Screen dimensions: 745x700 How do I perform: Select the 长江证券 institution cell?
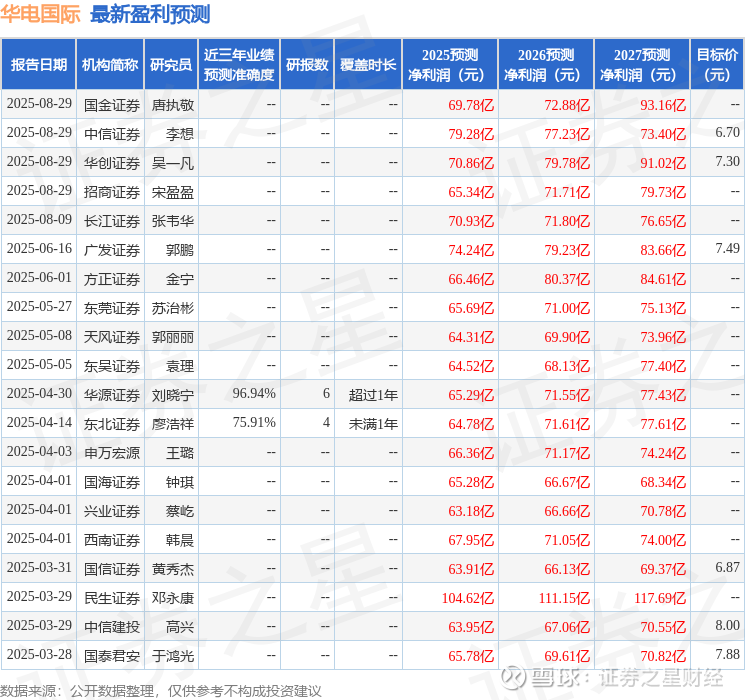[x=112, y=221]
